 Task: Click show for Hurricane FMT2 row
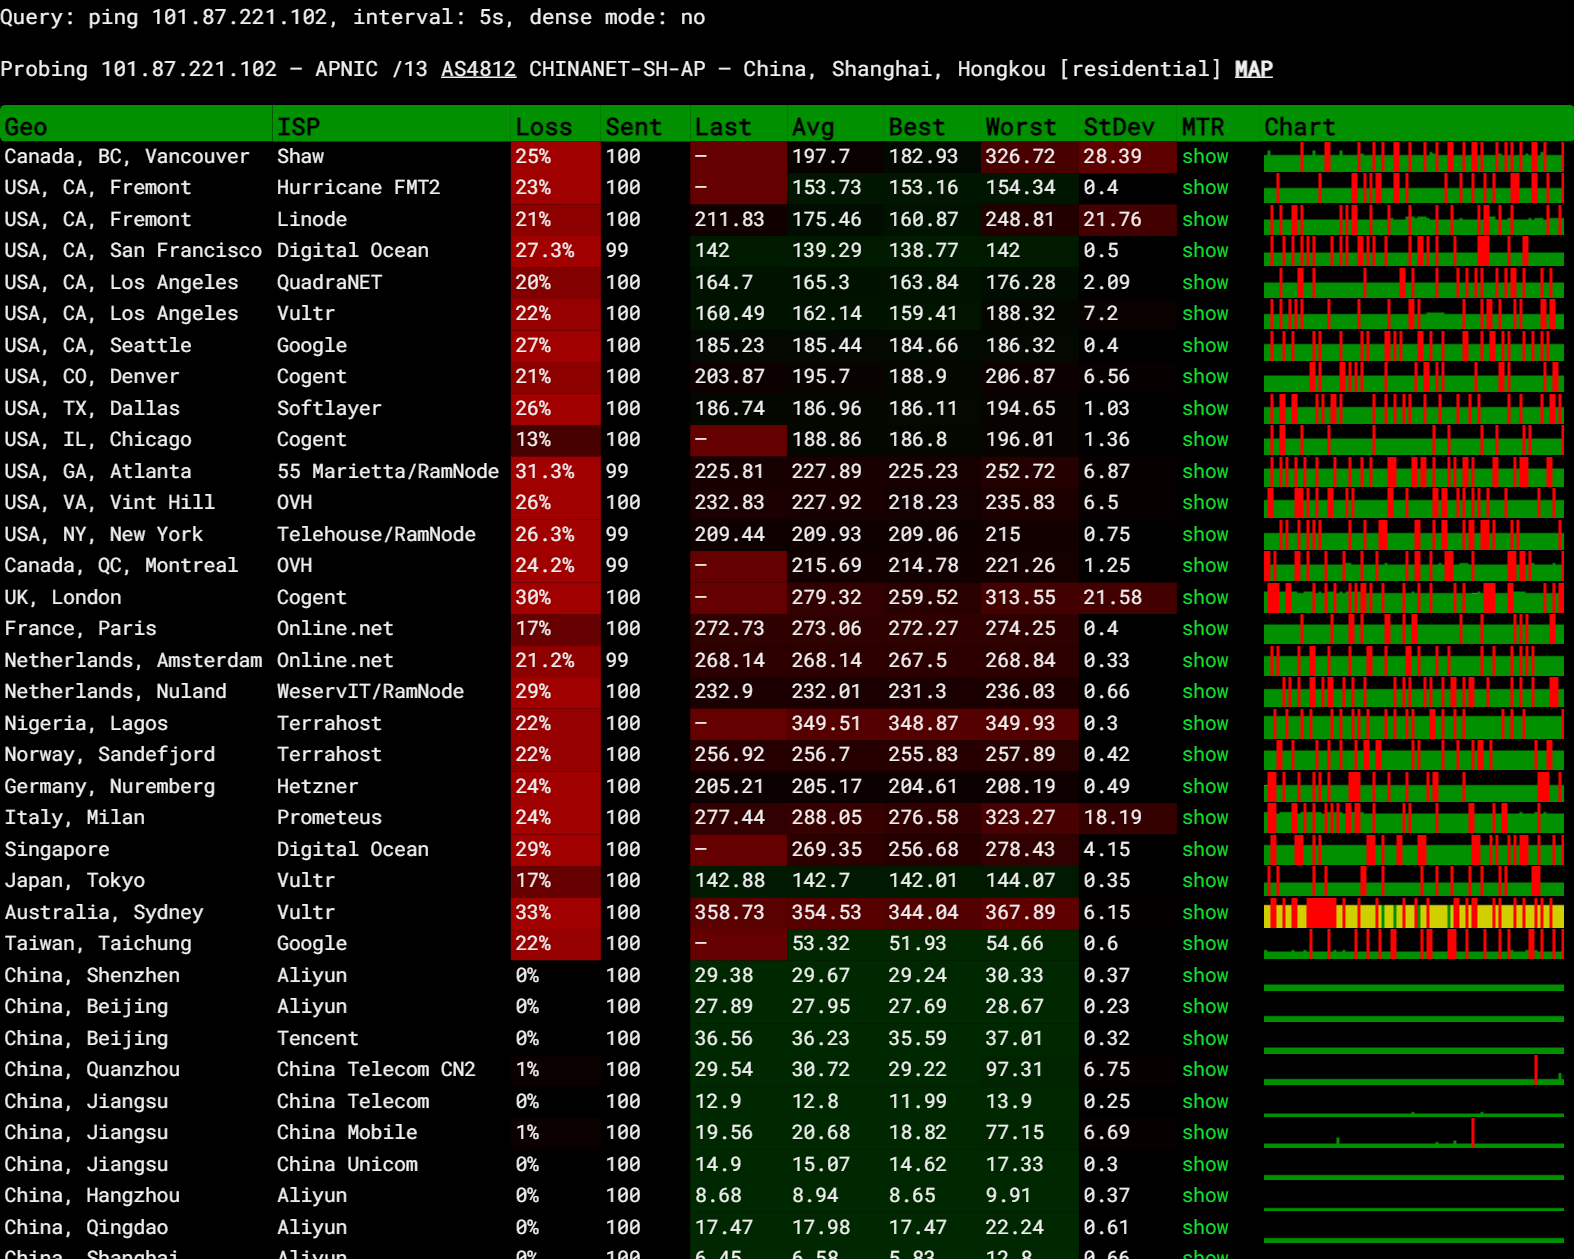tap(1205, 188)
